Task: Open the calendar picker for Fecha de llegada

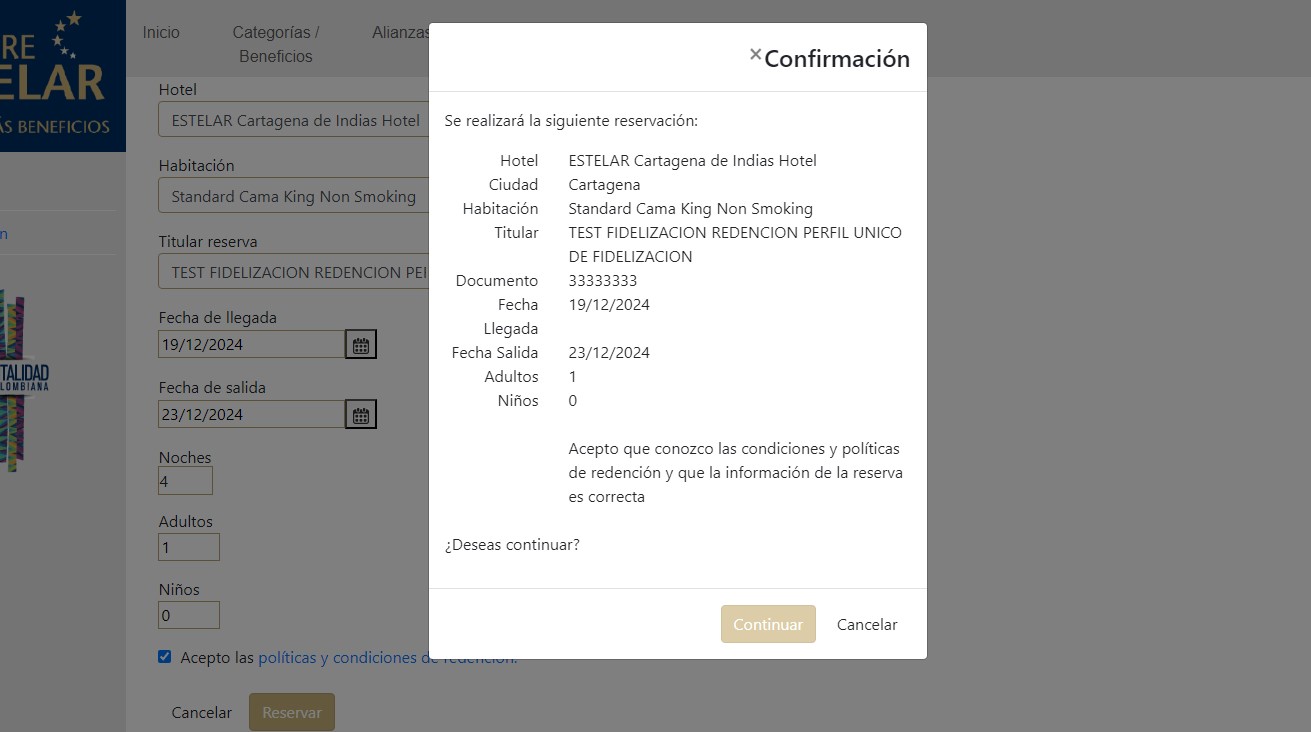Action: click(361, 345)
